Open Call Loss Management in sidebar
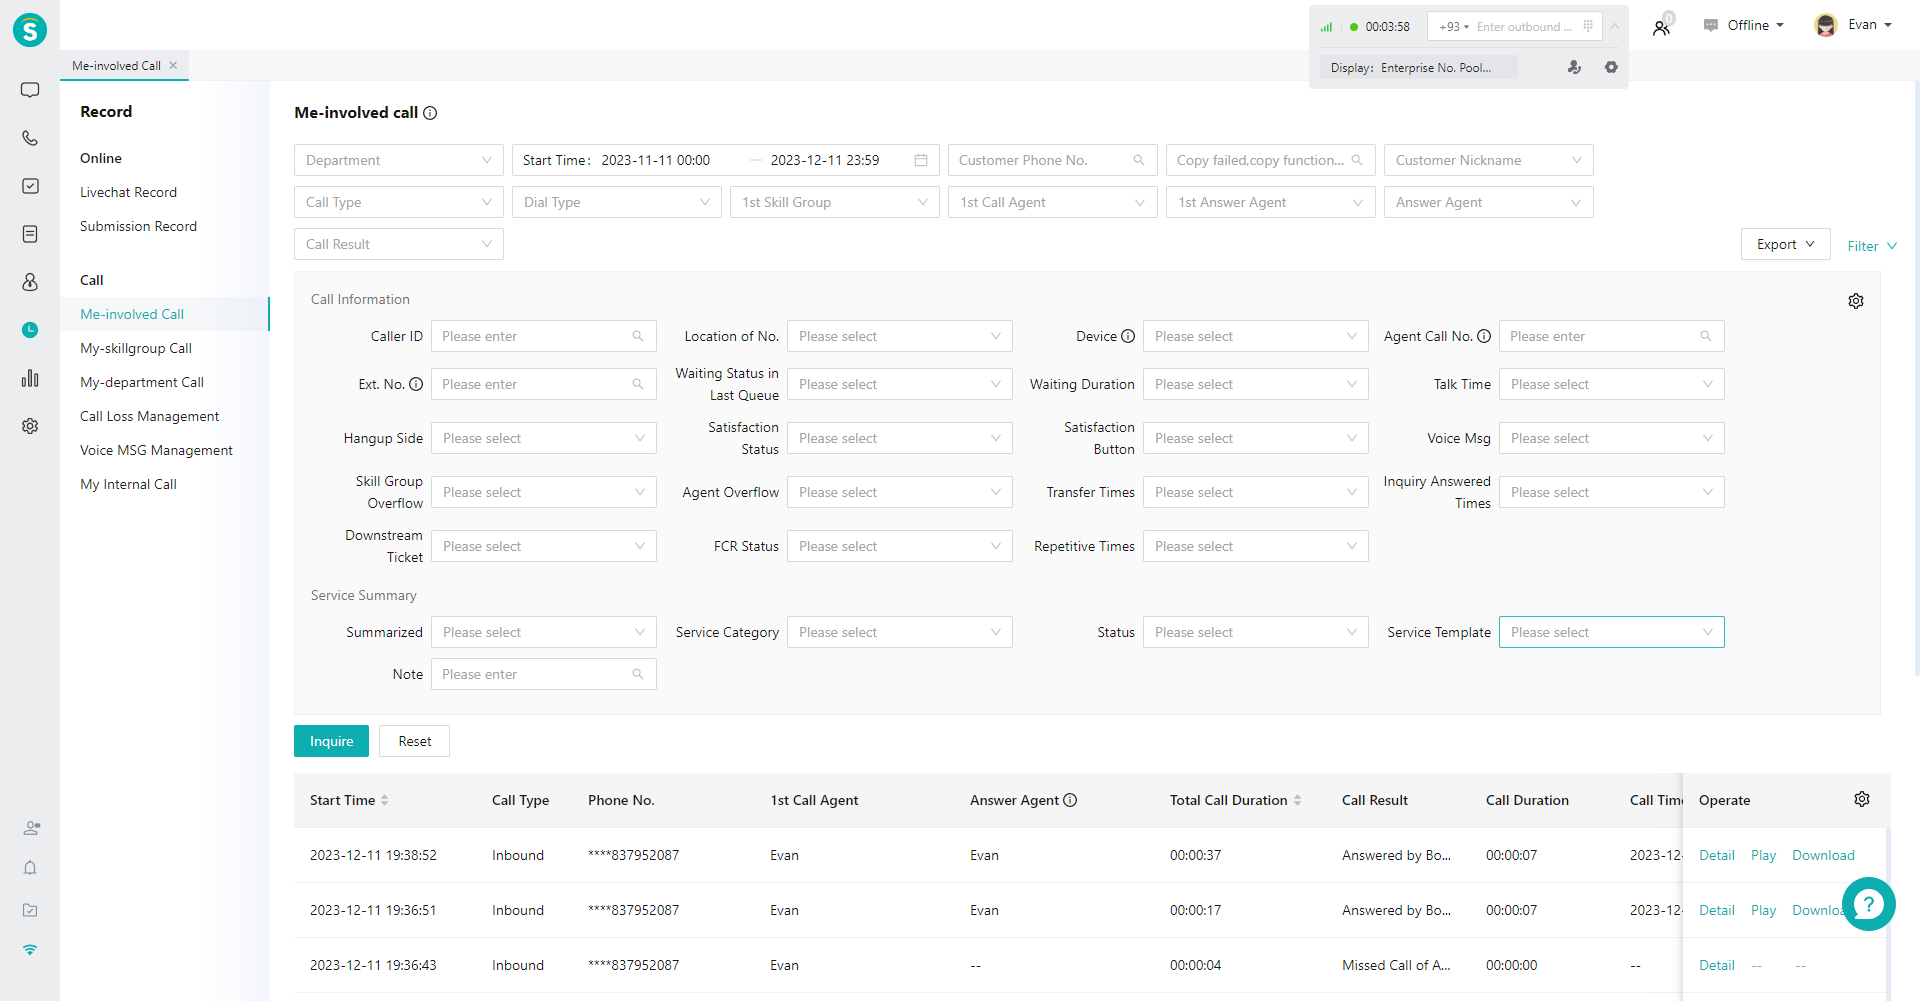This screenshot has height=1001, width=1920. point(150,416)
